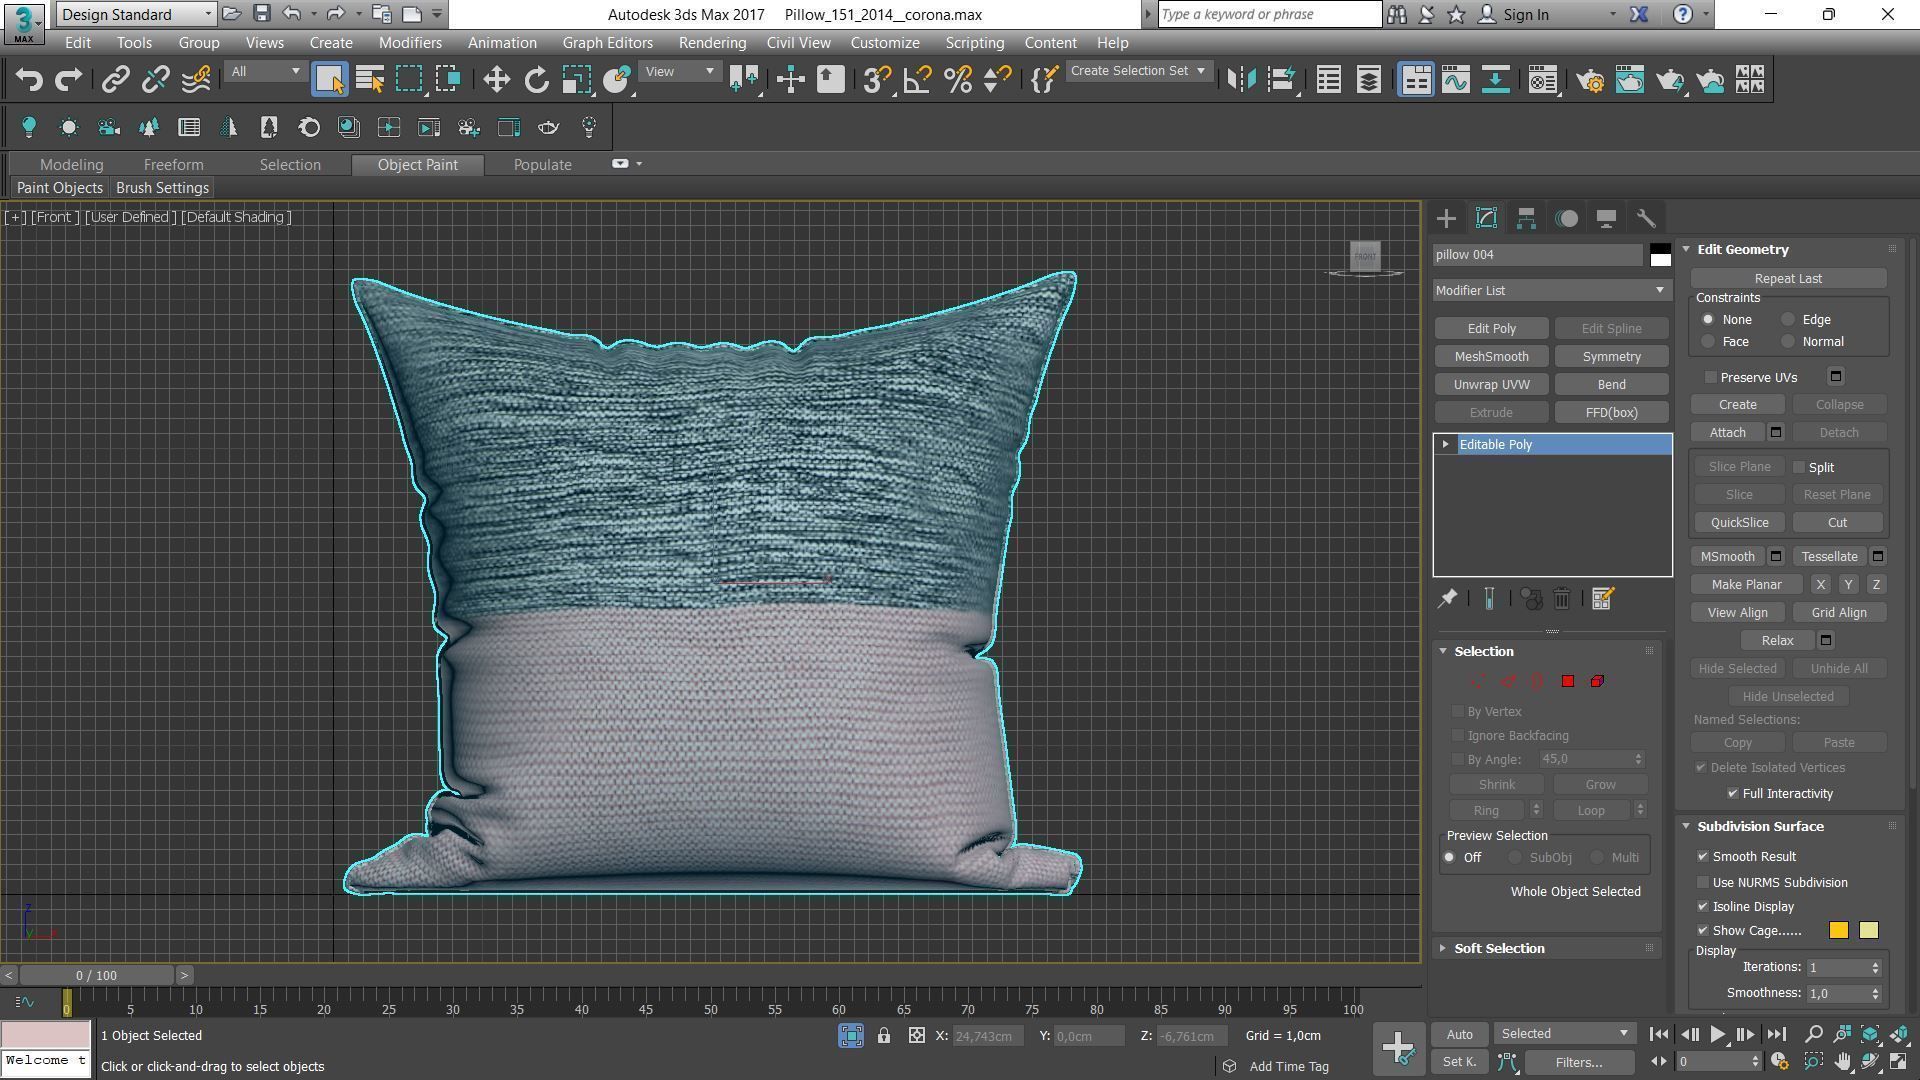1920x1080 pixels.
Task: Click the Redo arrow in main toolbar
Action: (68, 80)
